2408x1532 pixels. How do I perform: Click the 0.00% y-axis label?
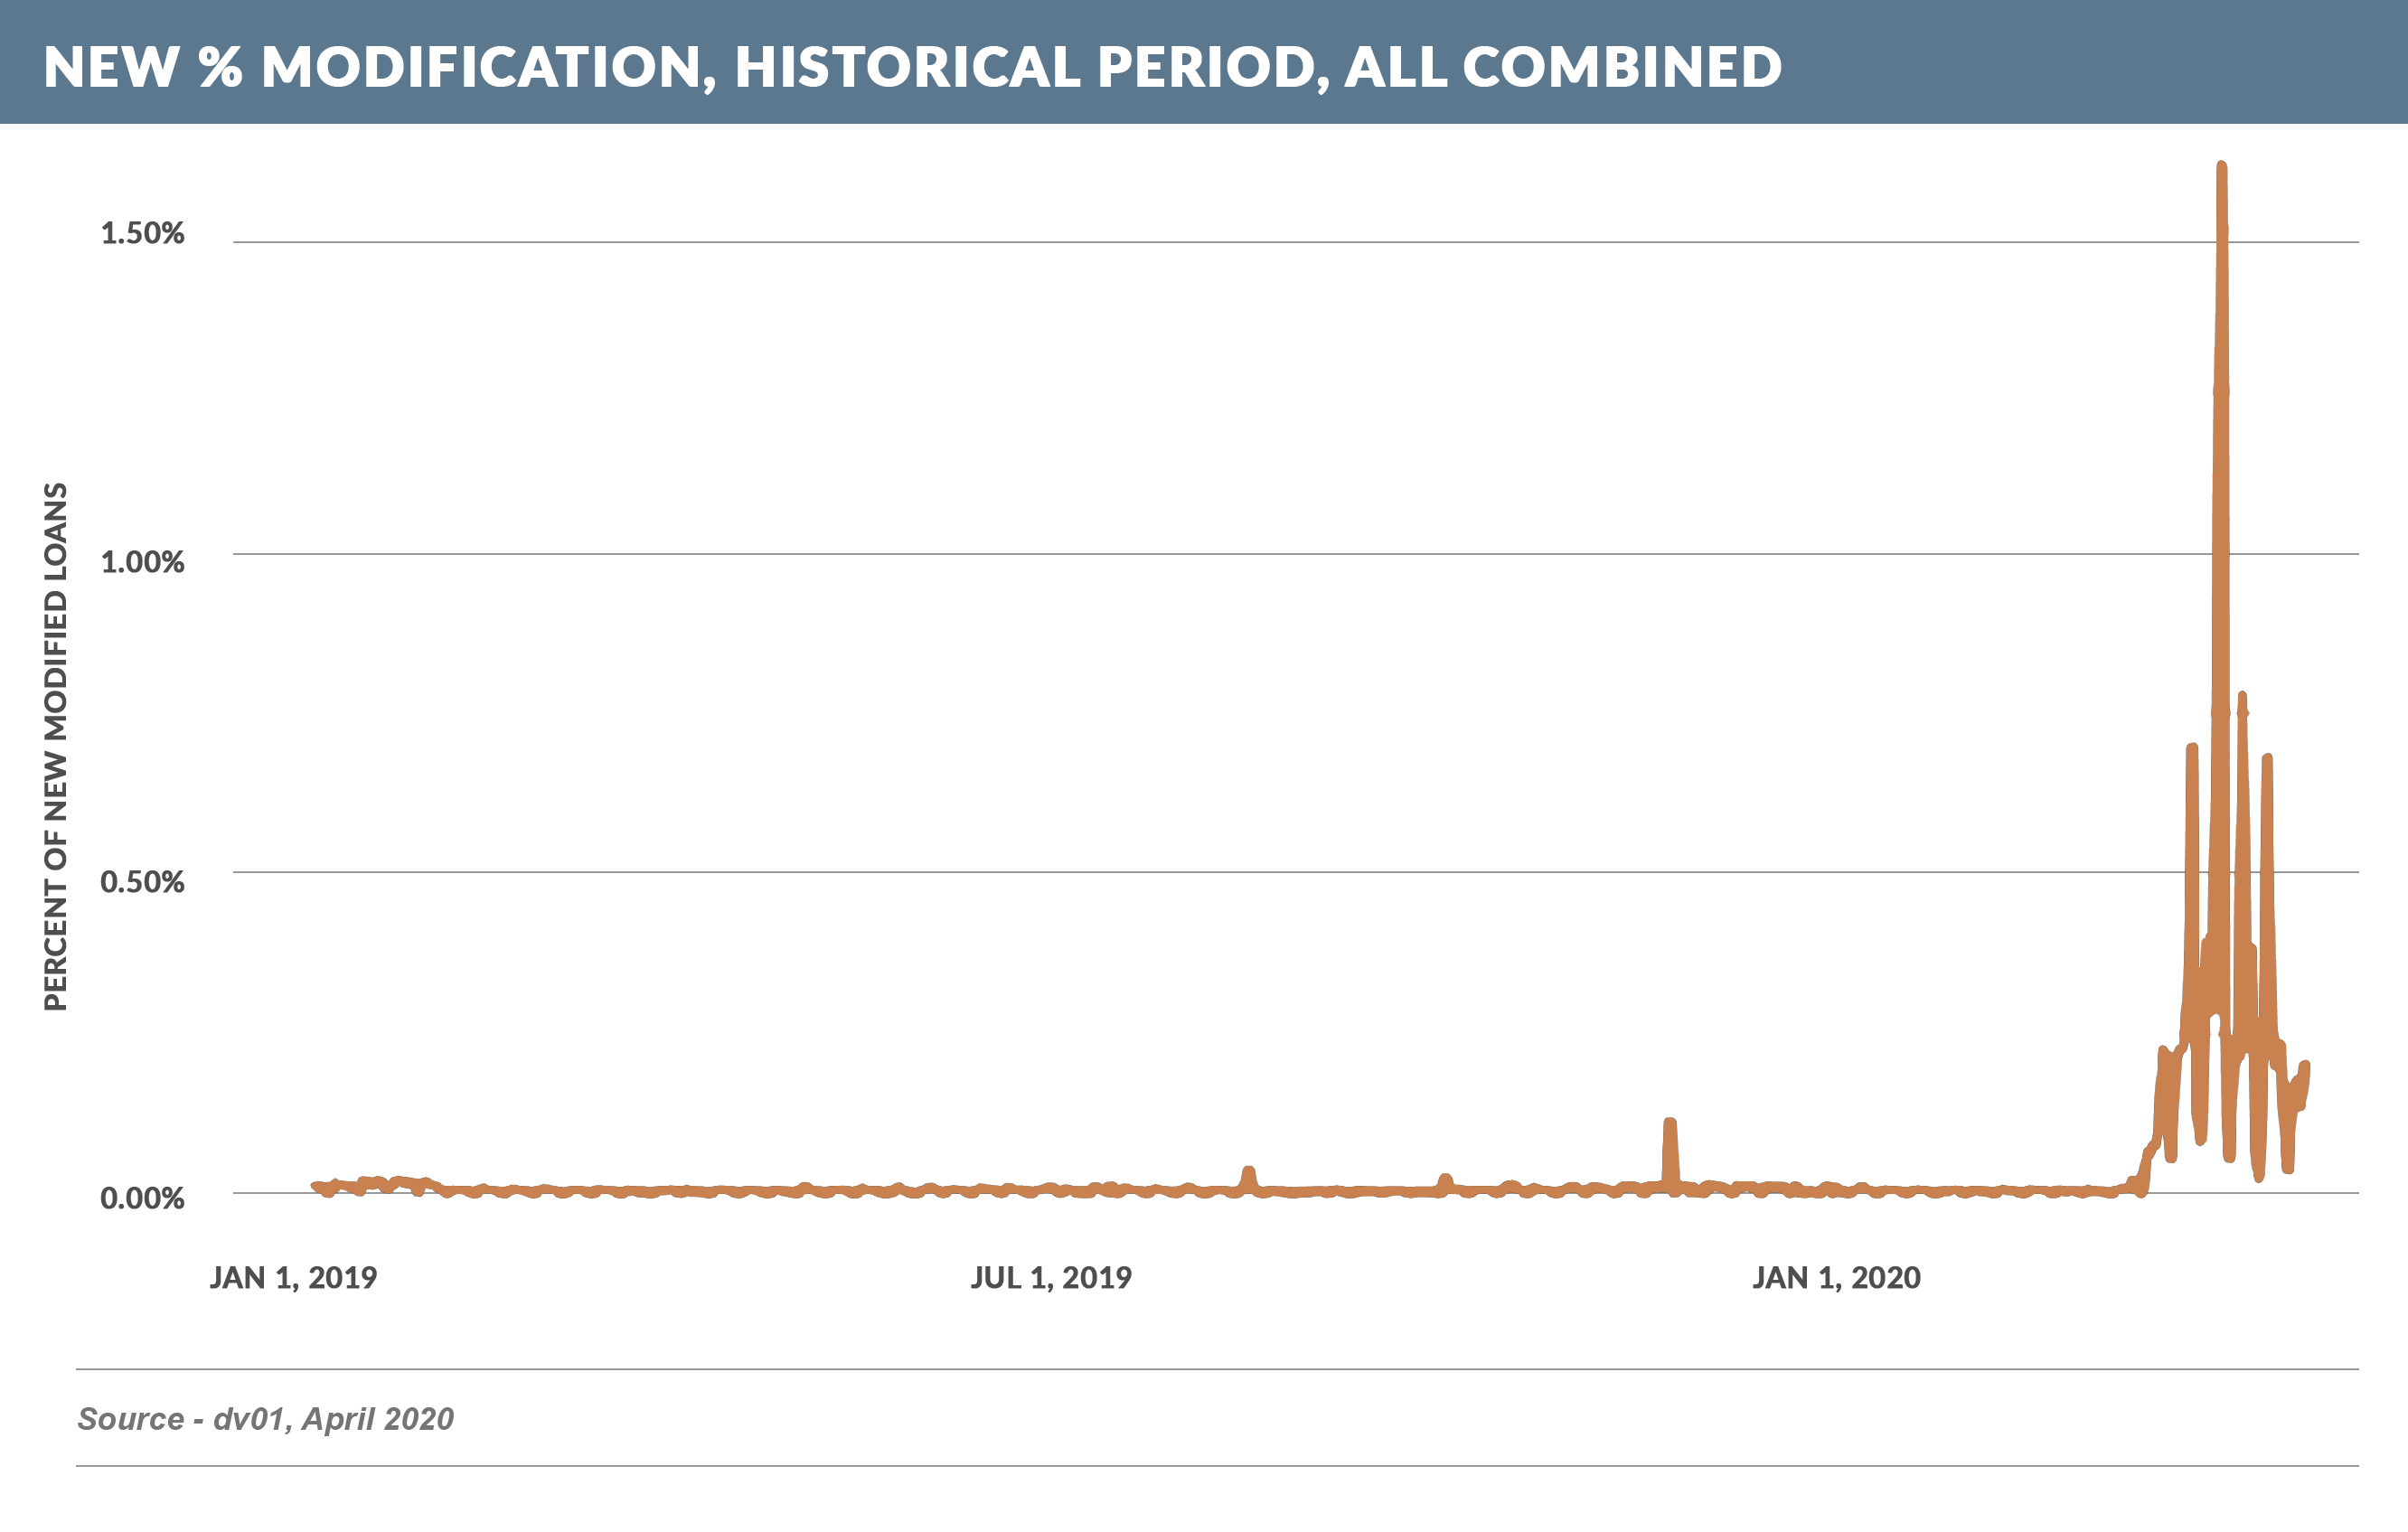tap(143, 1198)
